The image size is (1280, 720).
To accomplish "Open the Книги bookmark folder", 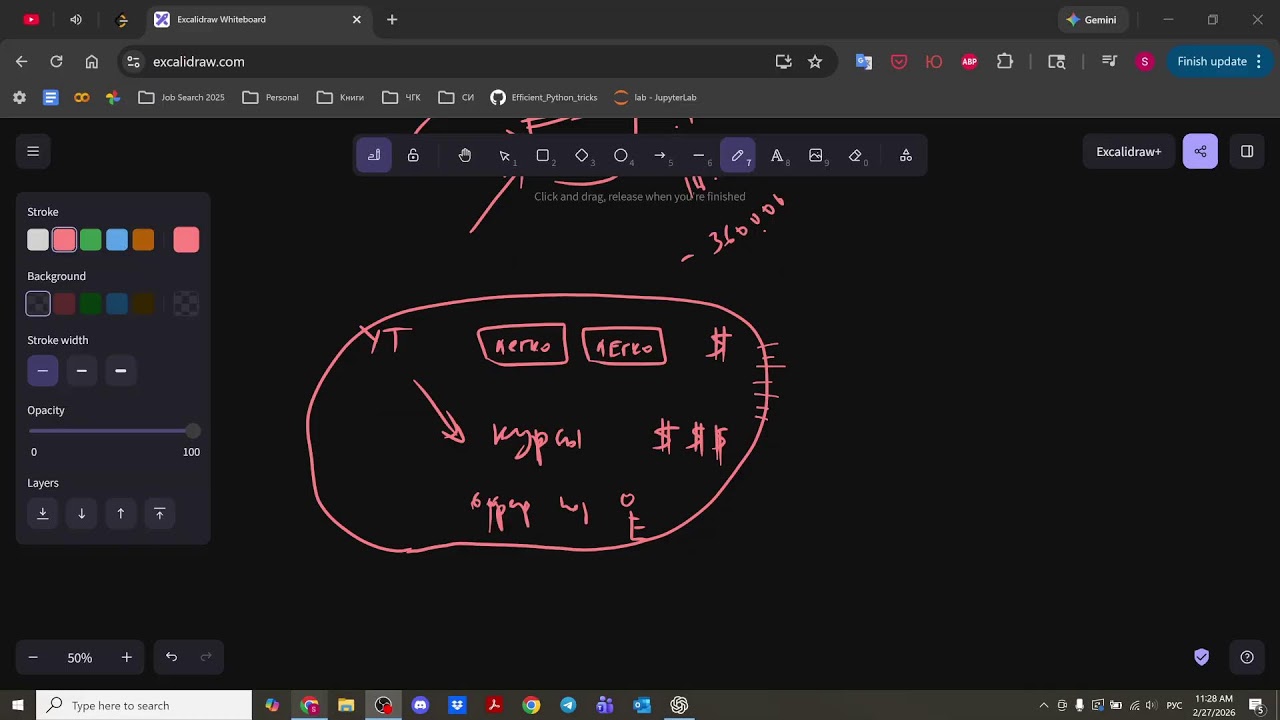I will click(x=341, y=97).
